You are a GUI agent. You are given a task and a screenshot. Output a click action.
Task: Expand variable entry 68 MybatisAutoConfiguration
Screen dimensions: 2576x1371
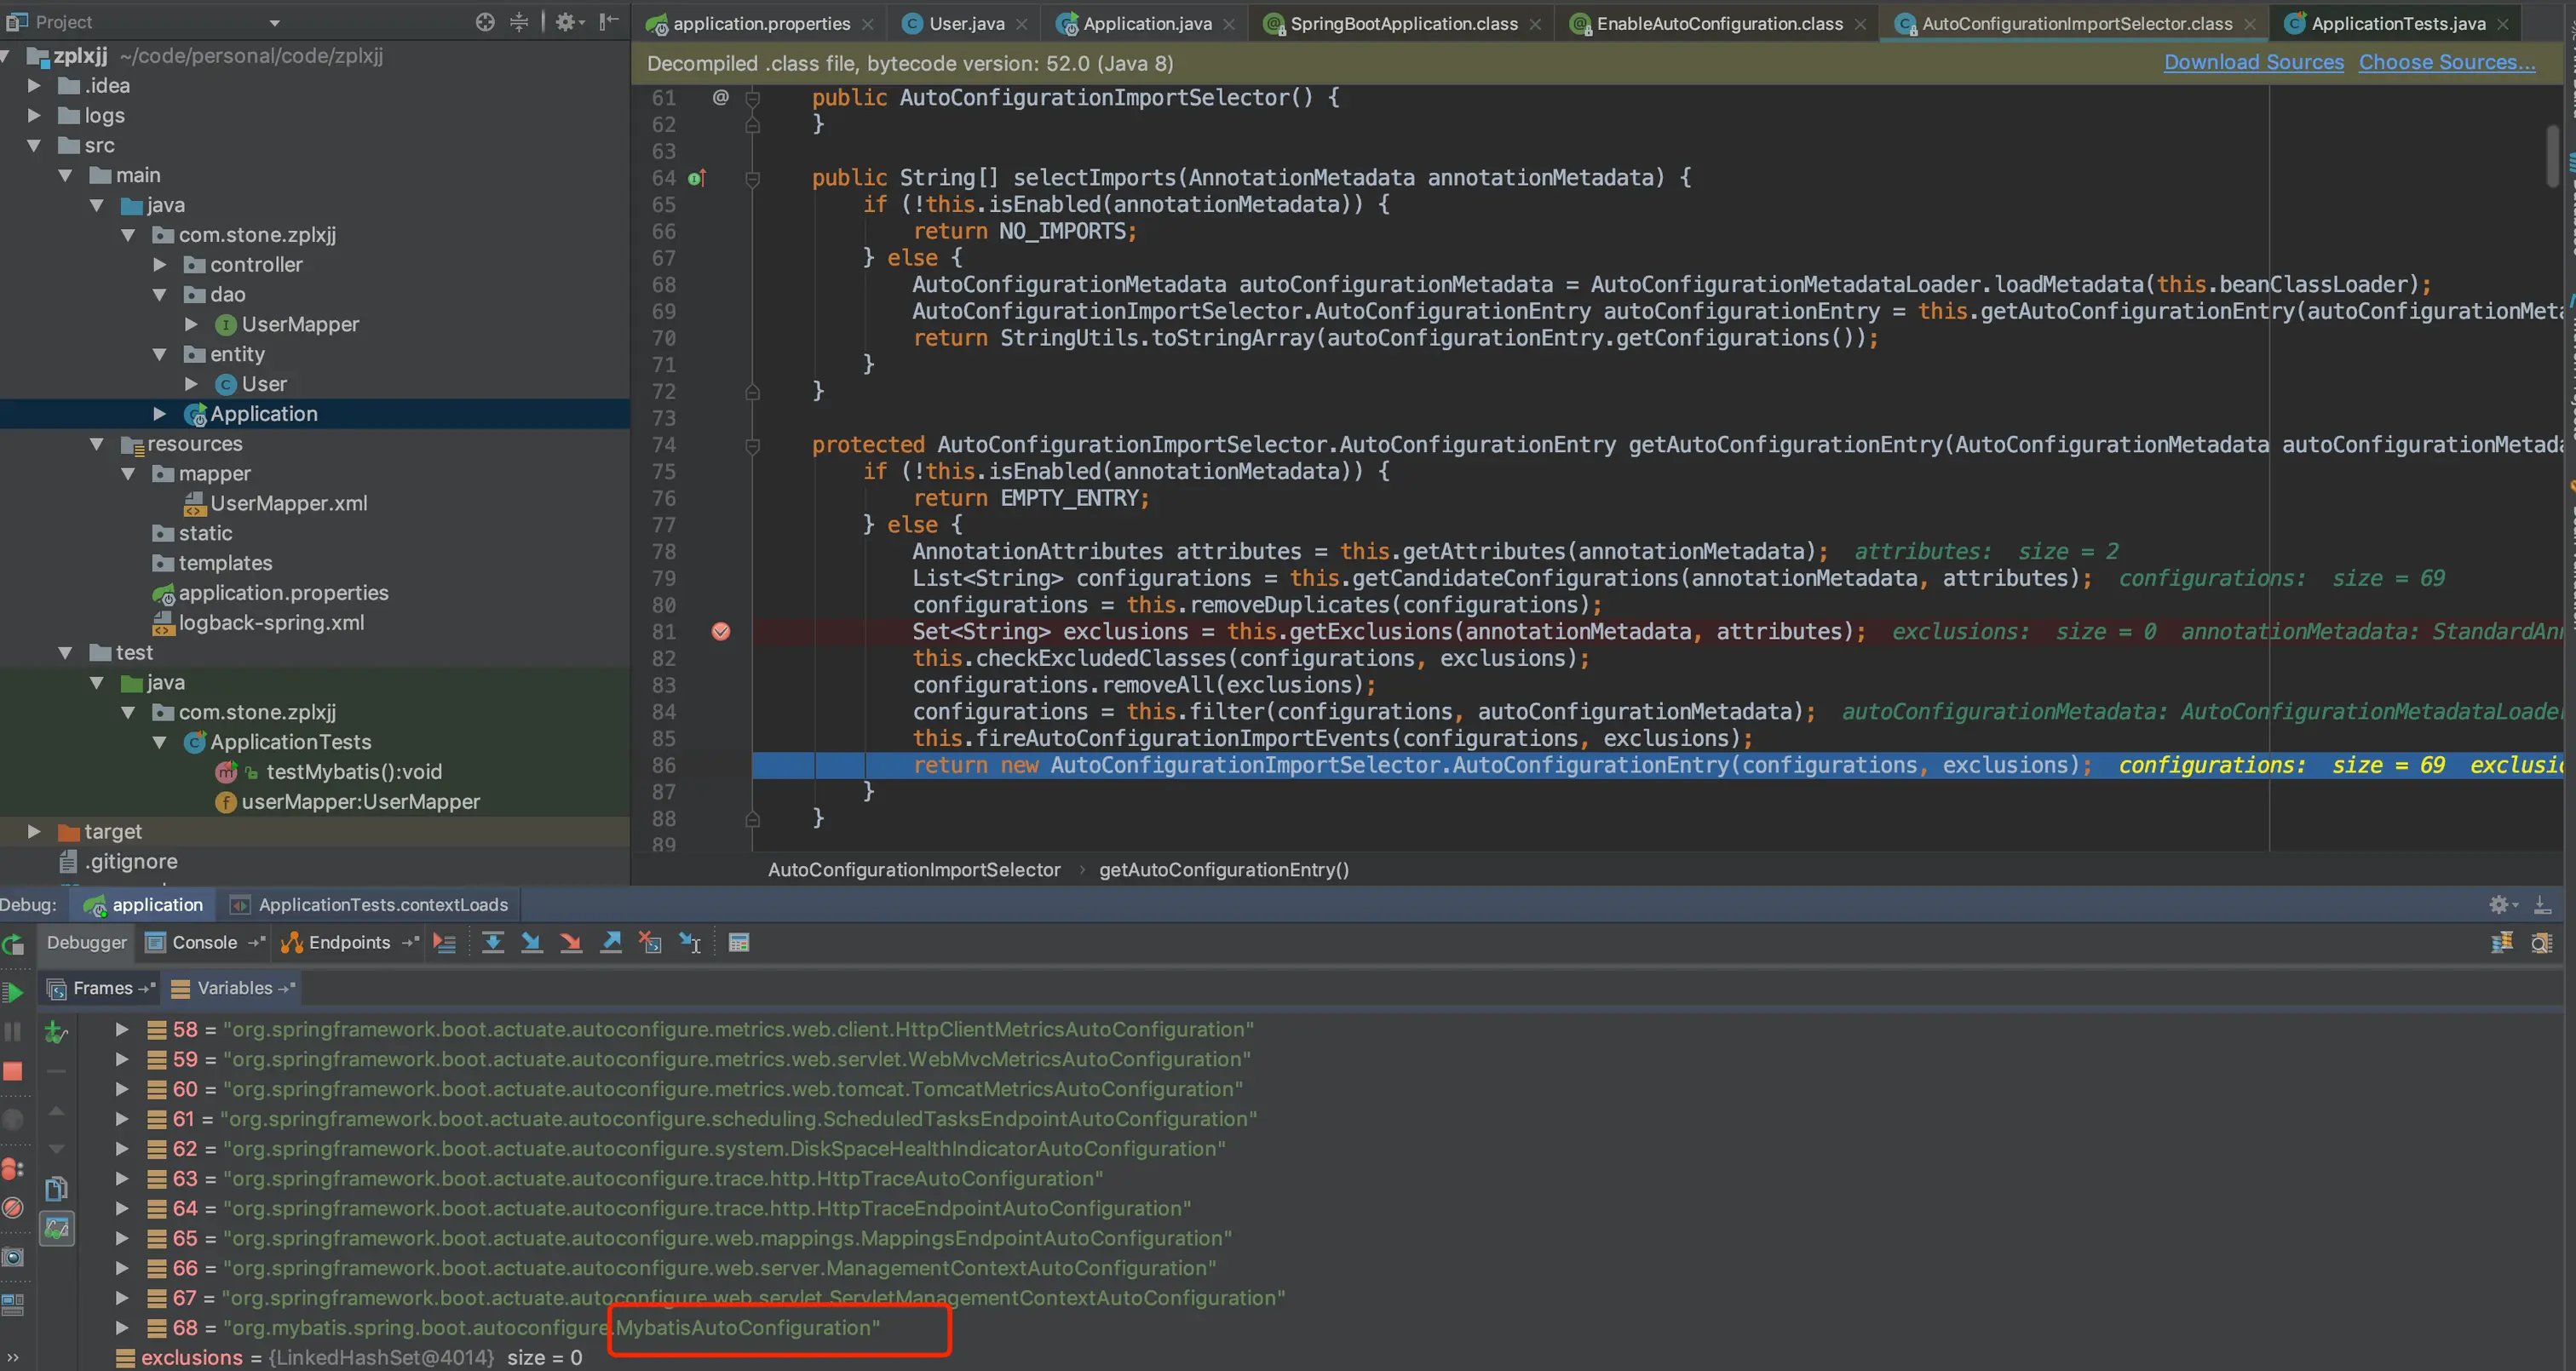click(x=121, y=1327)
